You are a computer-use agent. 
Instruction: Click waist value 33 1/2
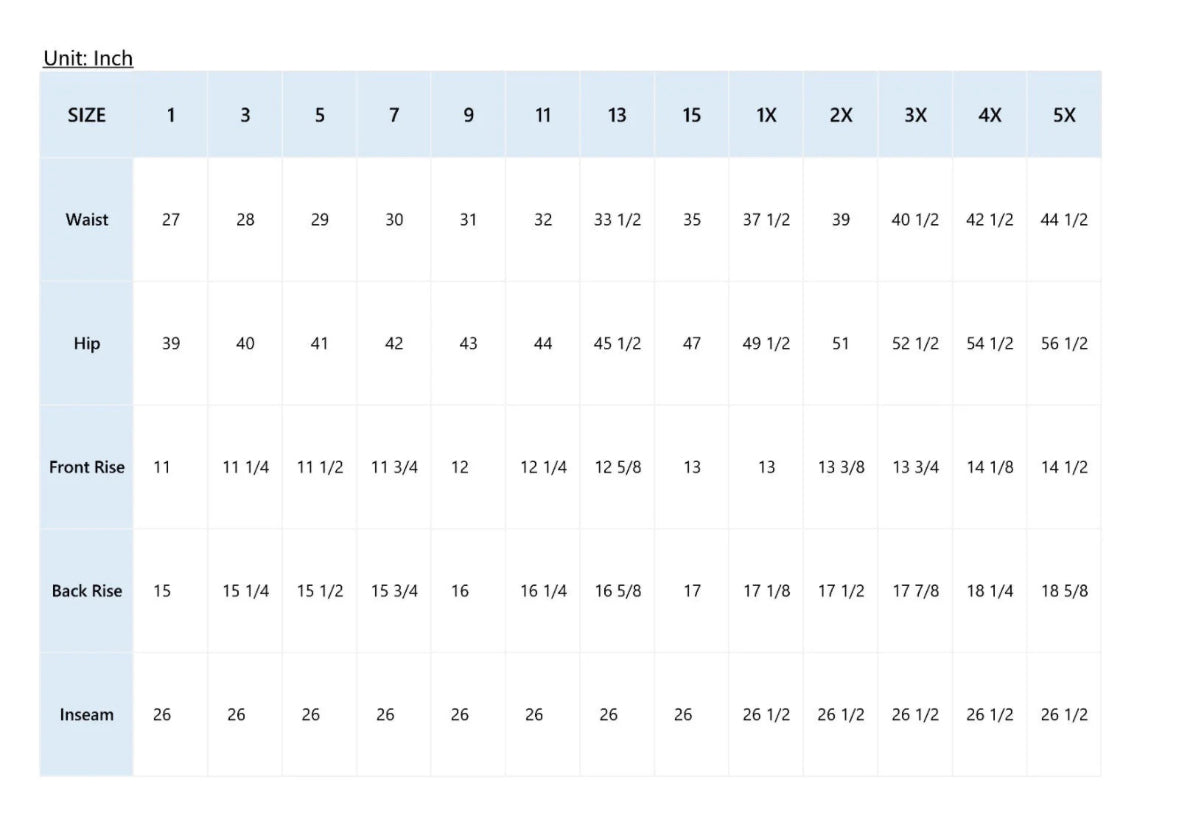coord(617,220)
